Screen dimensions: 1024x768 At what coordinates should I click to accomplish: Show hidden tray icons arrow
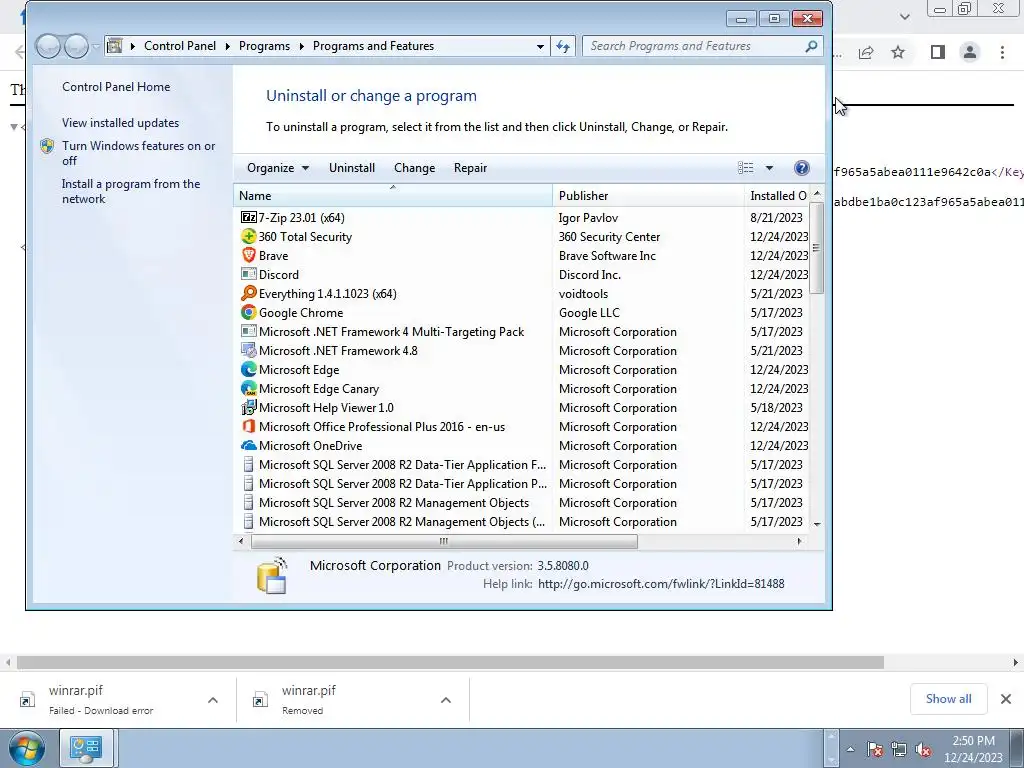pos(850,750)
